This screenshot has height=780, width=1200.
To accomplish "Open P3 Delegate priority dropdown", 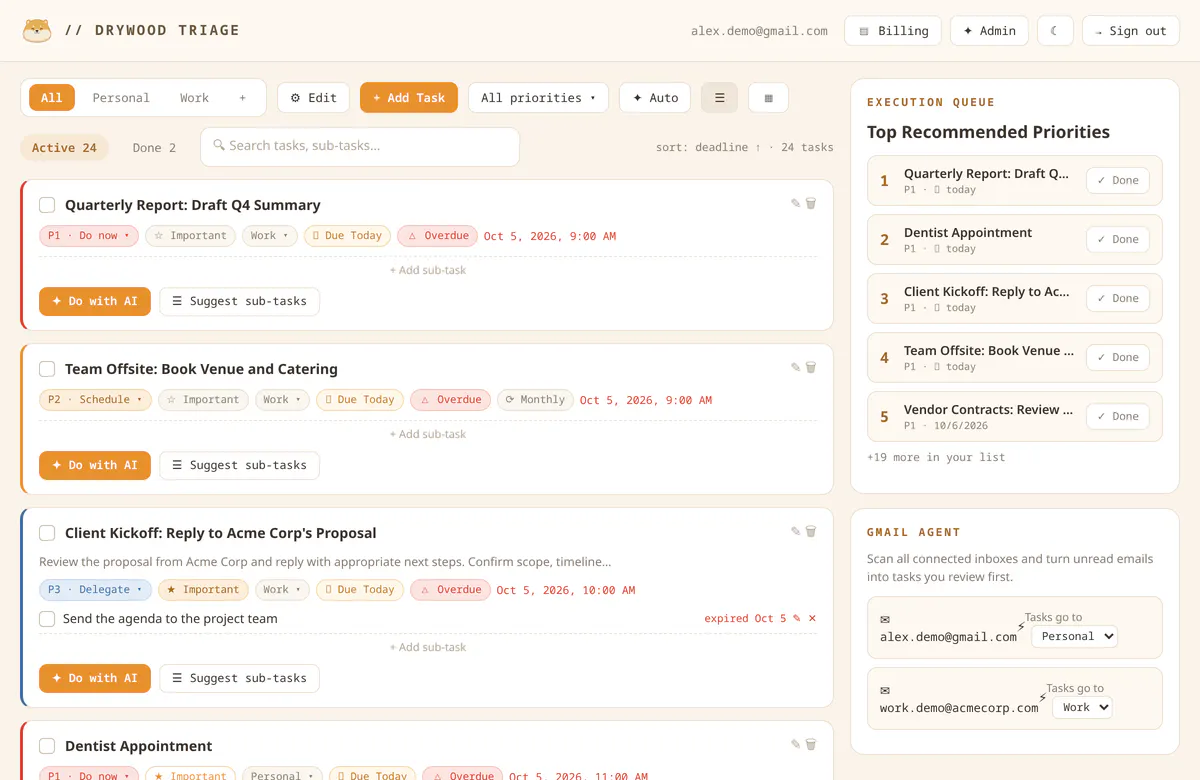I will click(x=95, y=590).
